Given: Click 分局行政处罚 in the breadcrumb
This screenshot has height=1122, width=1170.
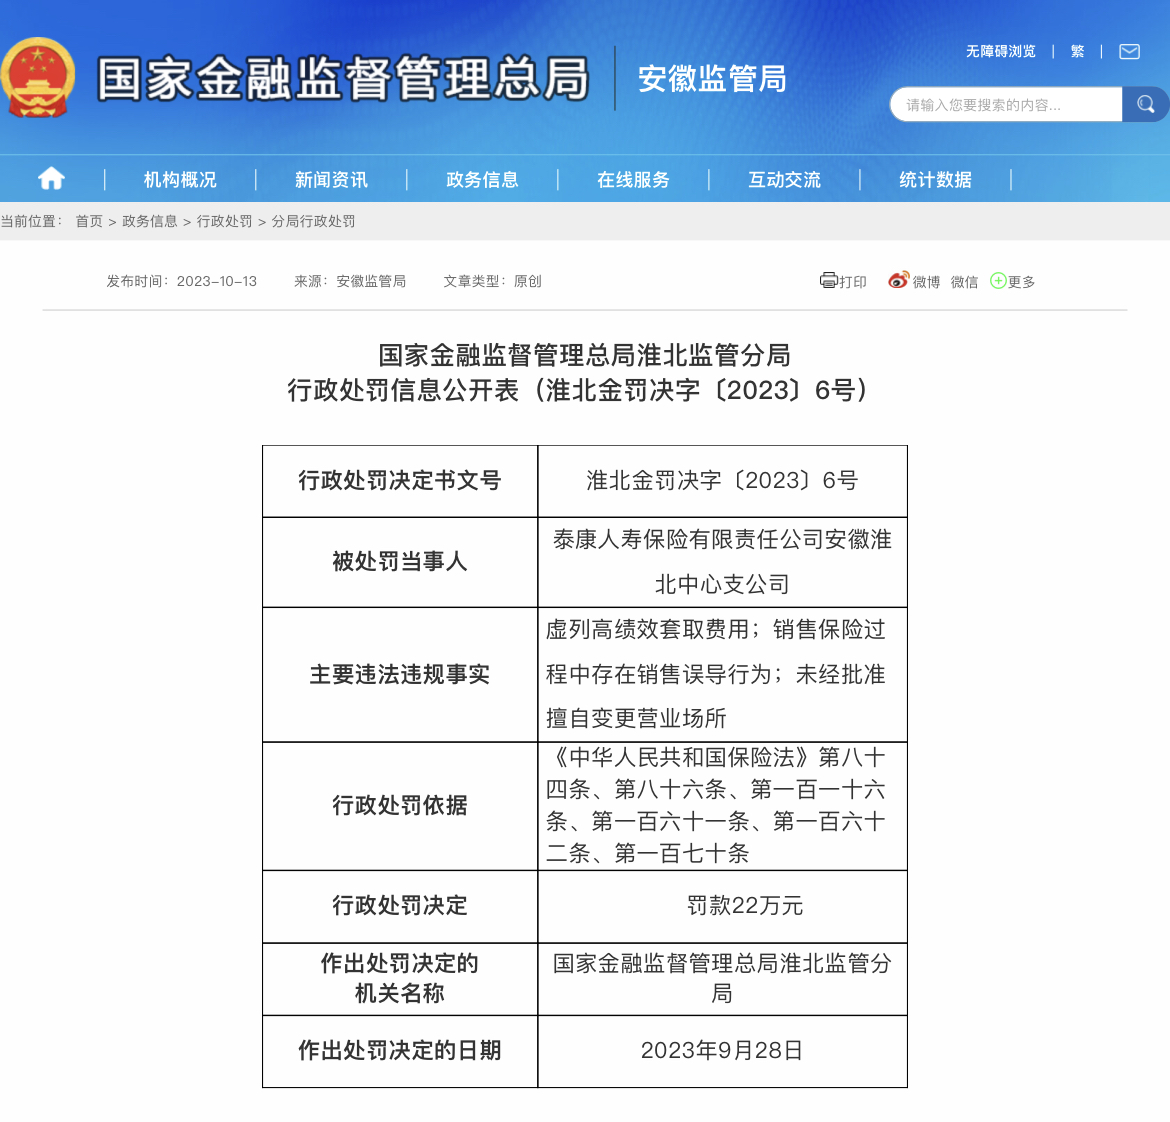Looking at the screenshot, I should (313, 221).
